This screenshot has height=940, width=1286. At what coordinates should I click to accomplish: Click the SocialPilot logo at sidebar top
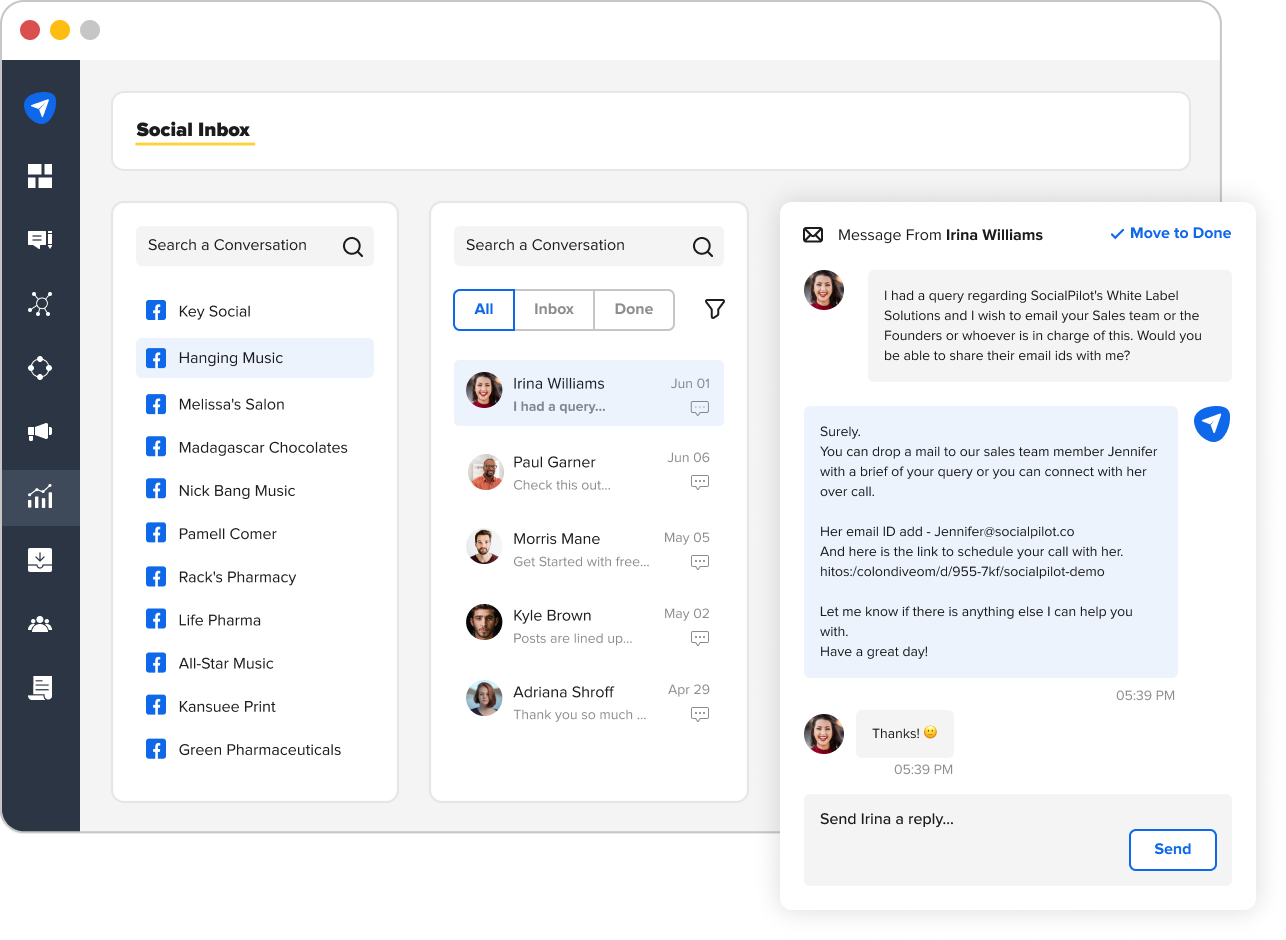click(x=40, y=108)
